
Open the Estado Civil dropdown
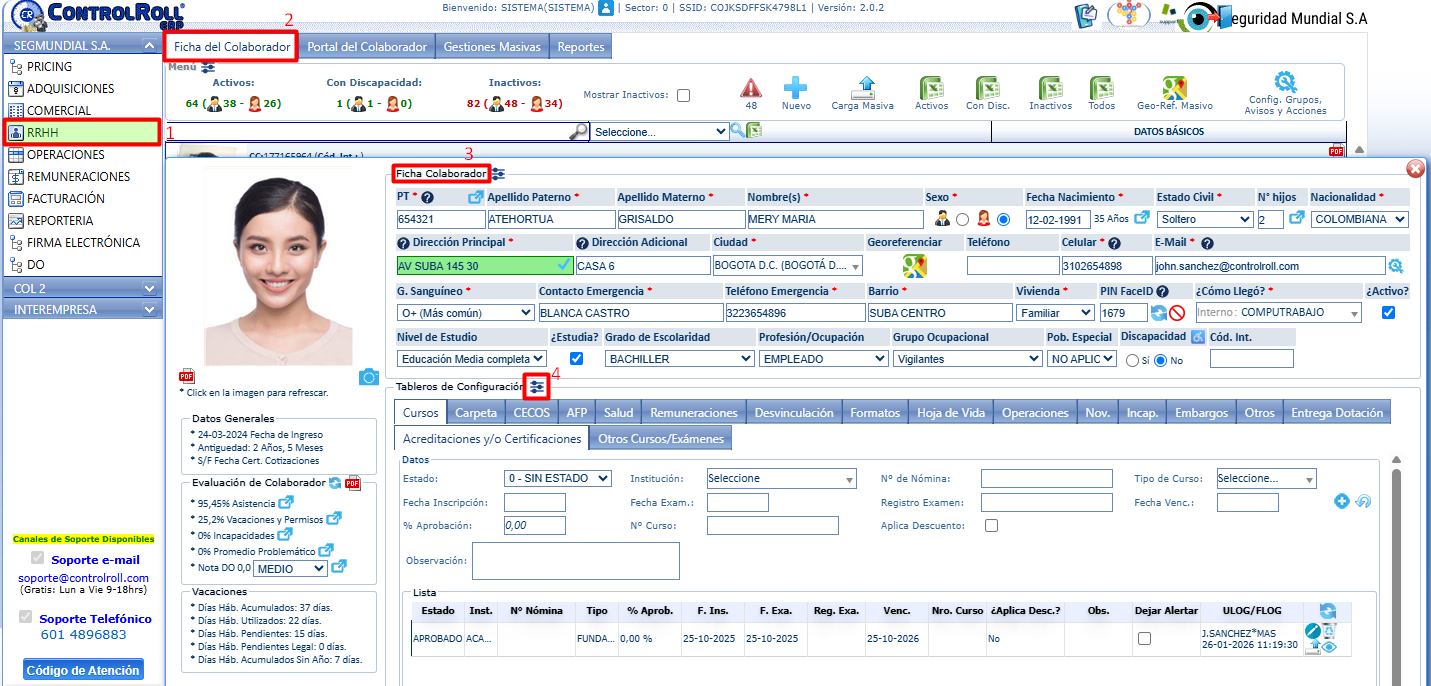pyautogui.click(x=1205, y=219)
